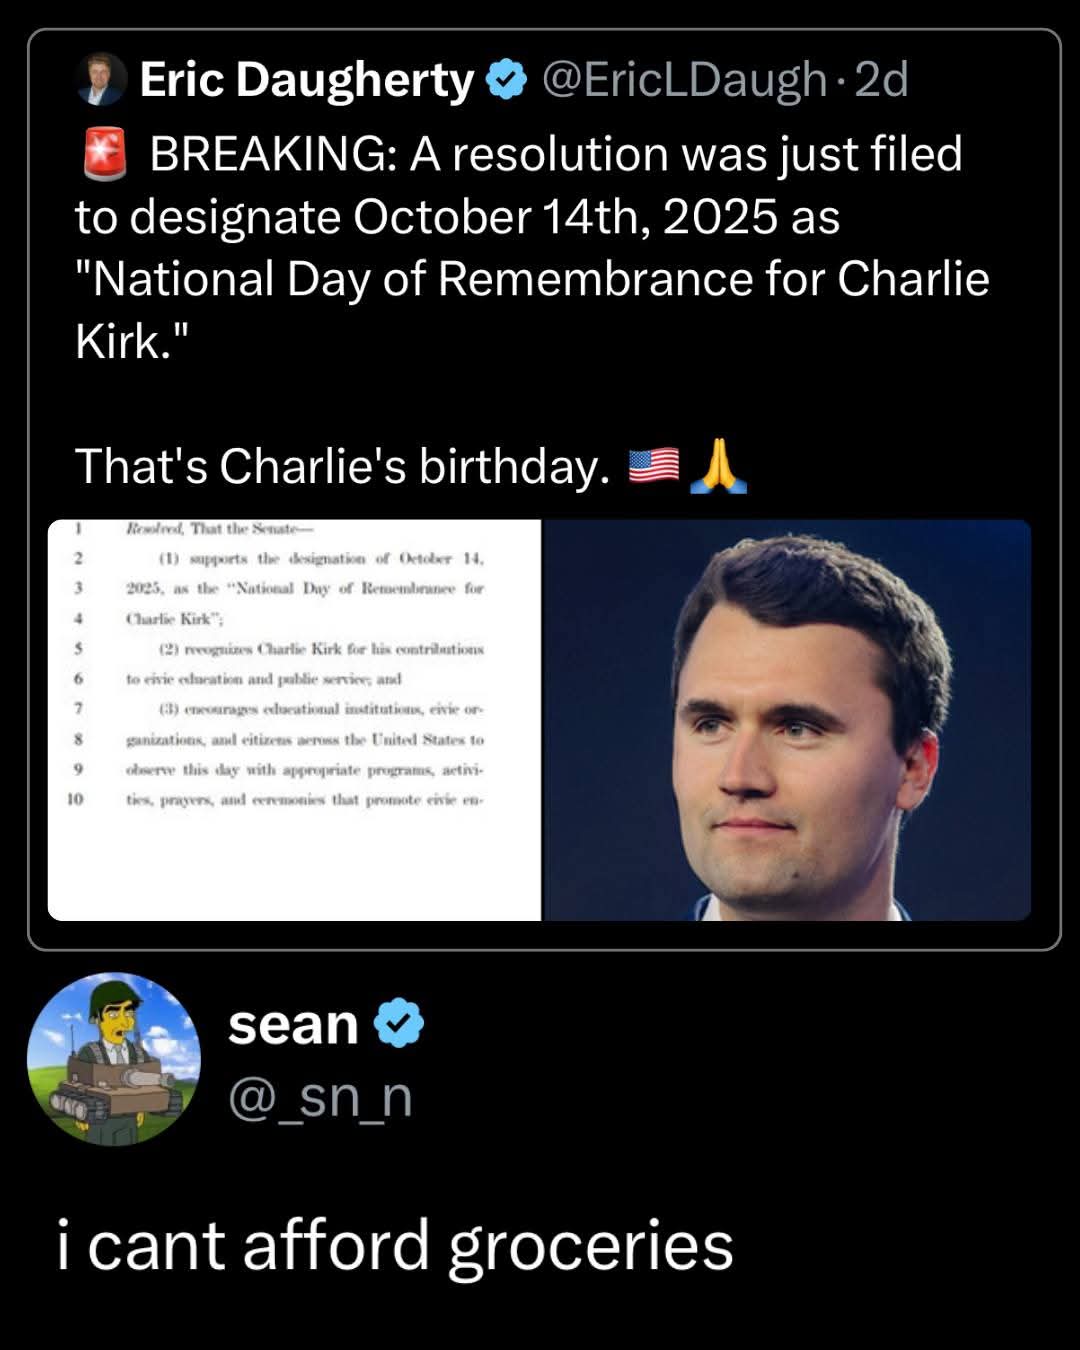Open sean's cartoon tank profile picture
The image size is (1080, 1350).
(x=114, y=1059)
